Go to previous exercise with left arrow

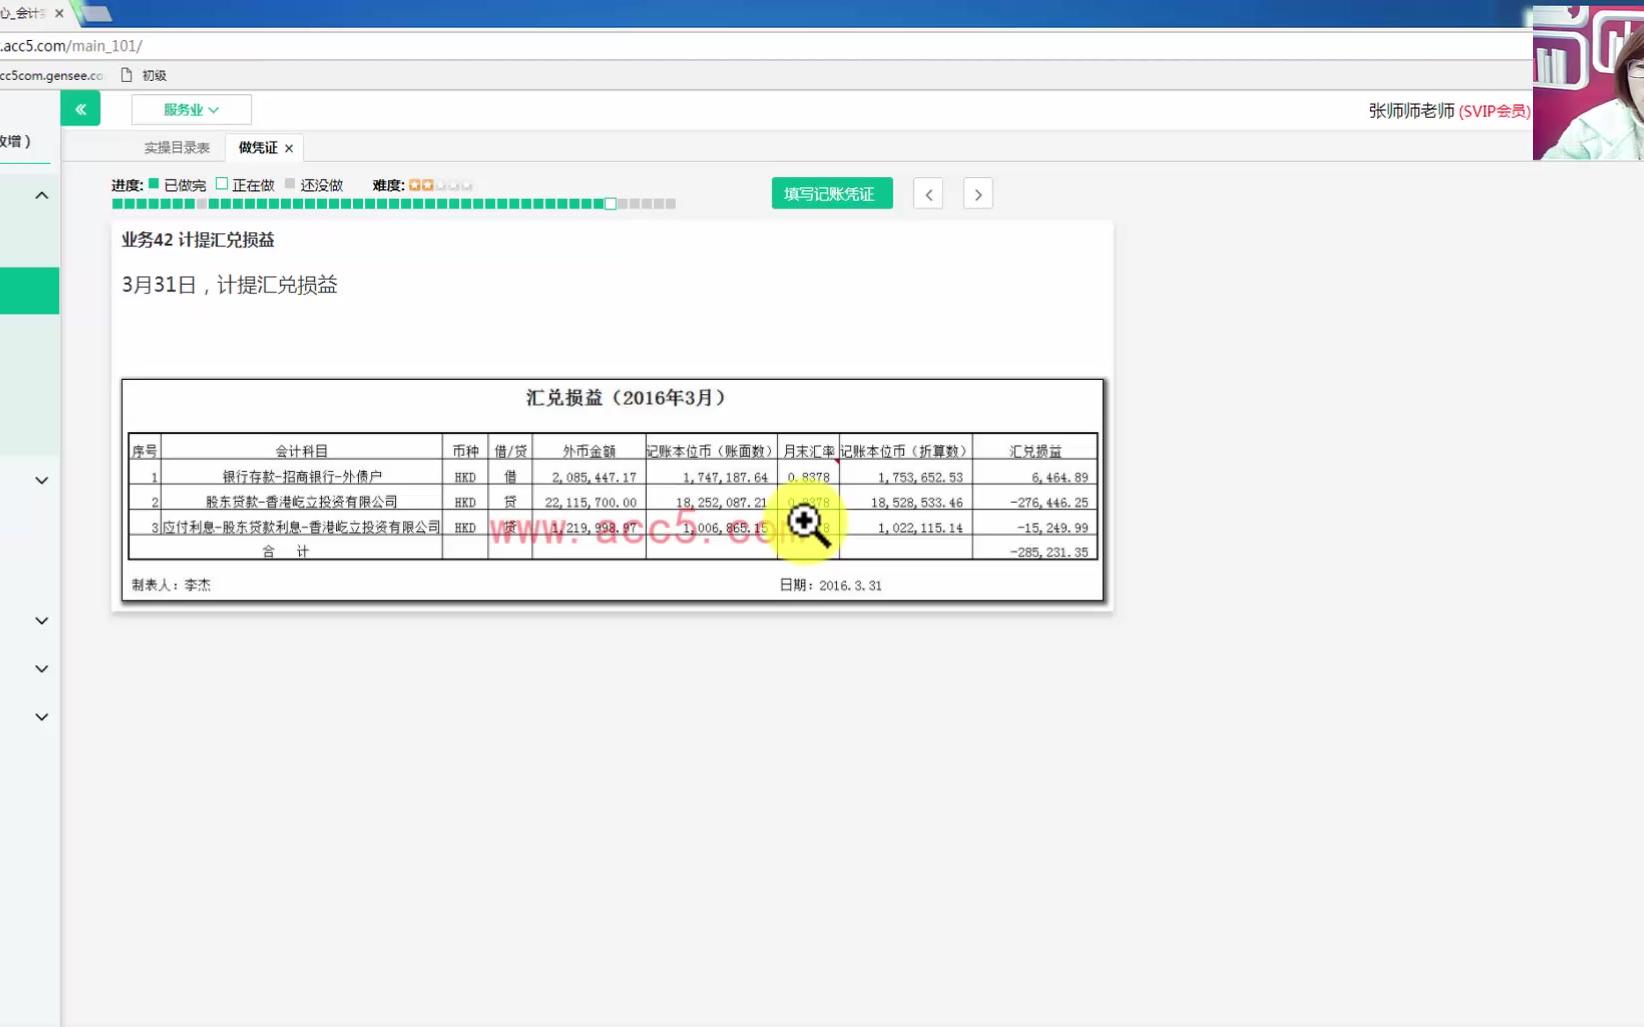[927, 193]
